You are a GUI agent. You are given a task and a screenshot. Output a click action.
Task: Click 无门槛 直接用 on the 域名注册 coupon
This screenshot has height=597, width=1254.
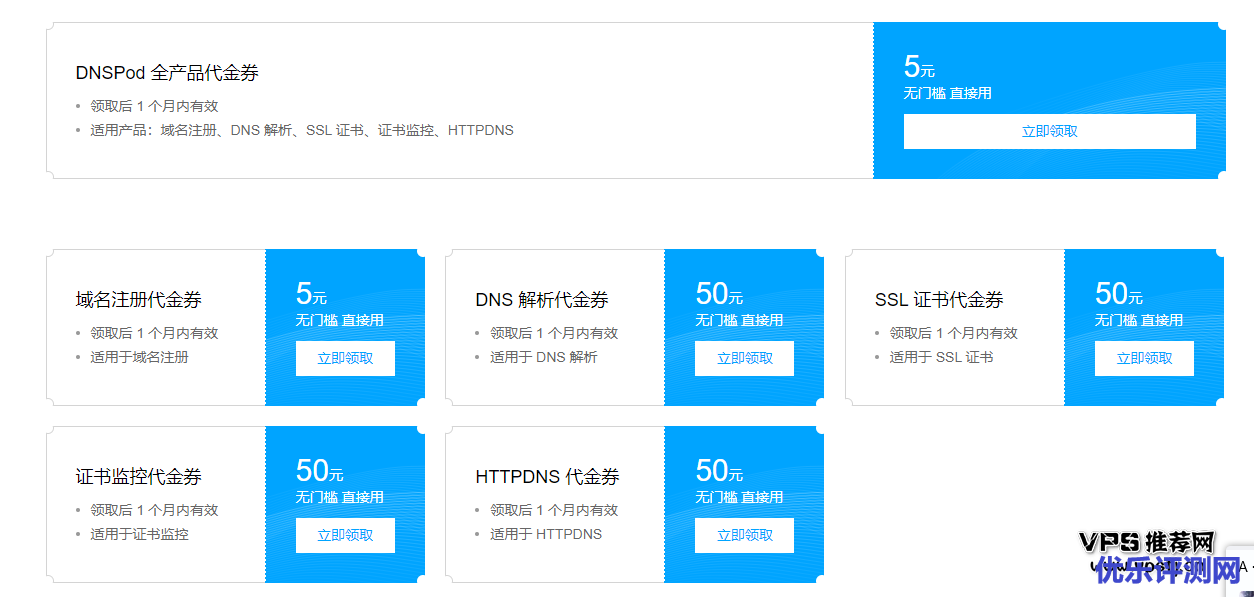(339, 320)
